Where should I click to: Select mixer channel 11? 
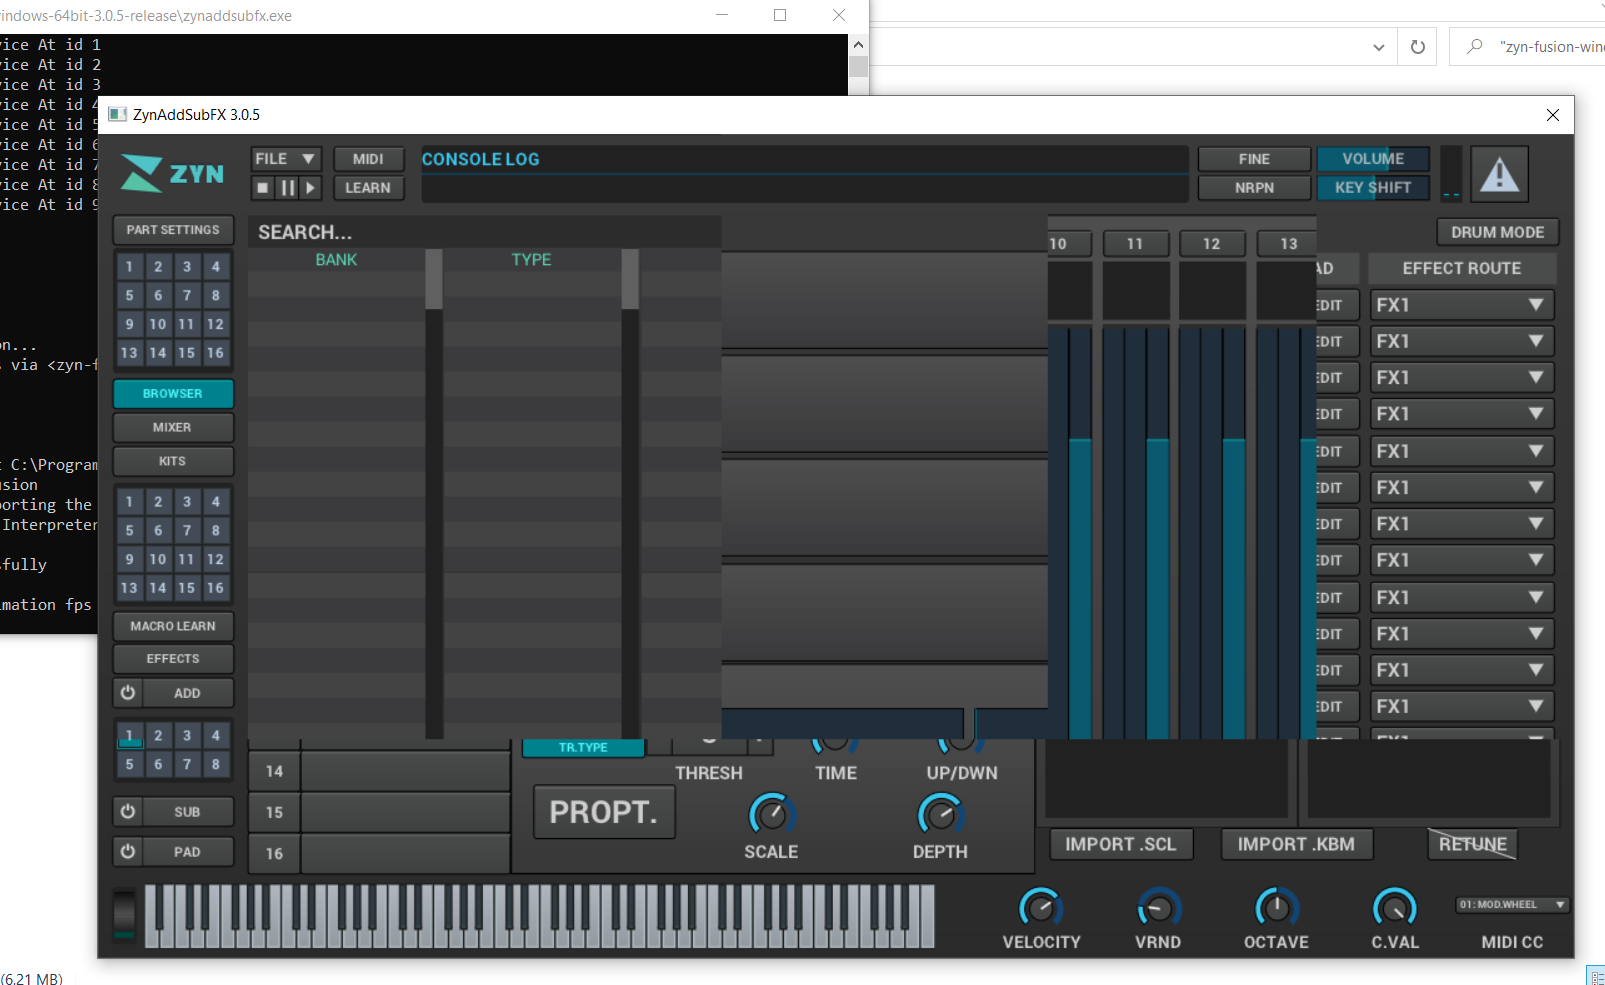[x=1135, y=243]
